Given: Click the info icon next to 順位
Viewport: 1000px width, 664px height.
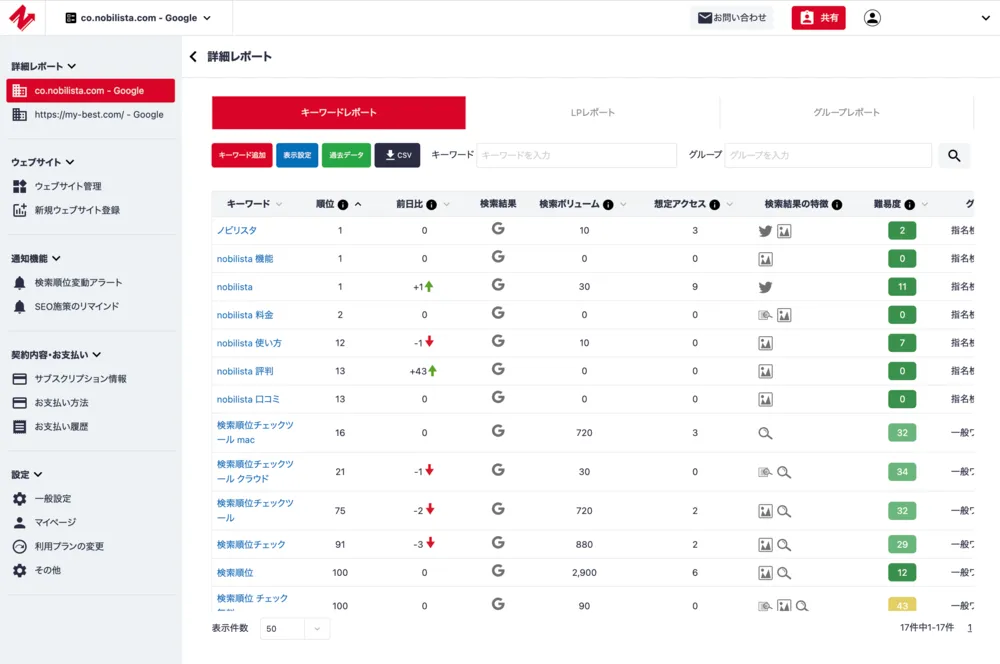Looking at the screenshot, I should pos(343,205).
